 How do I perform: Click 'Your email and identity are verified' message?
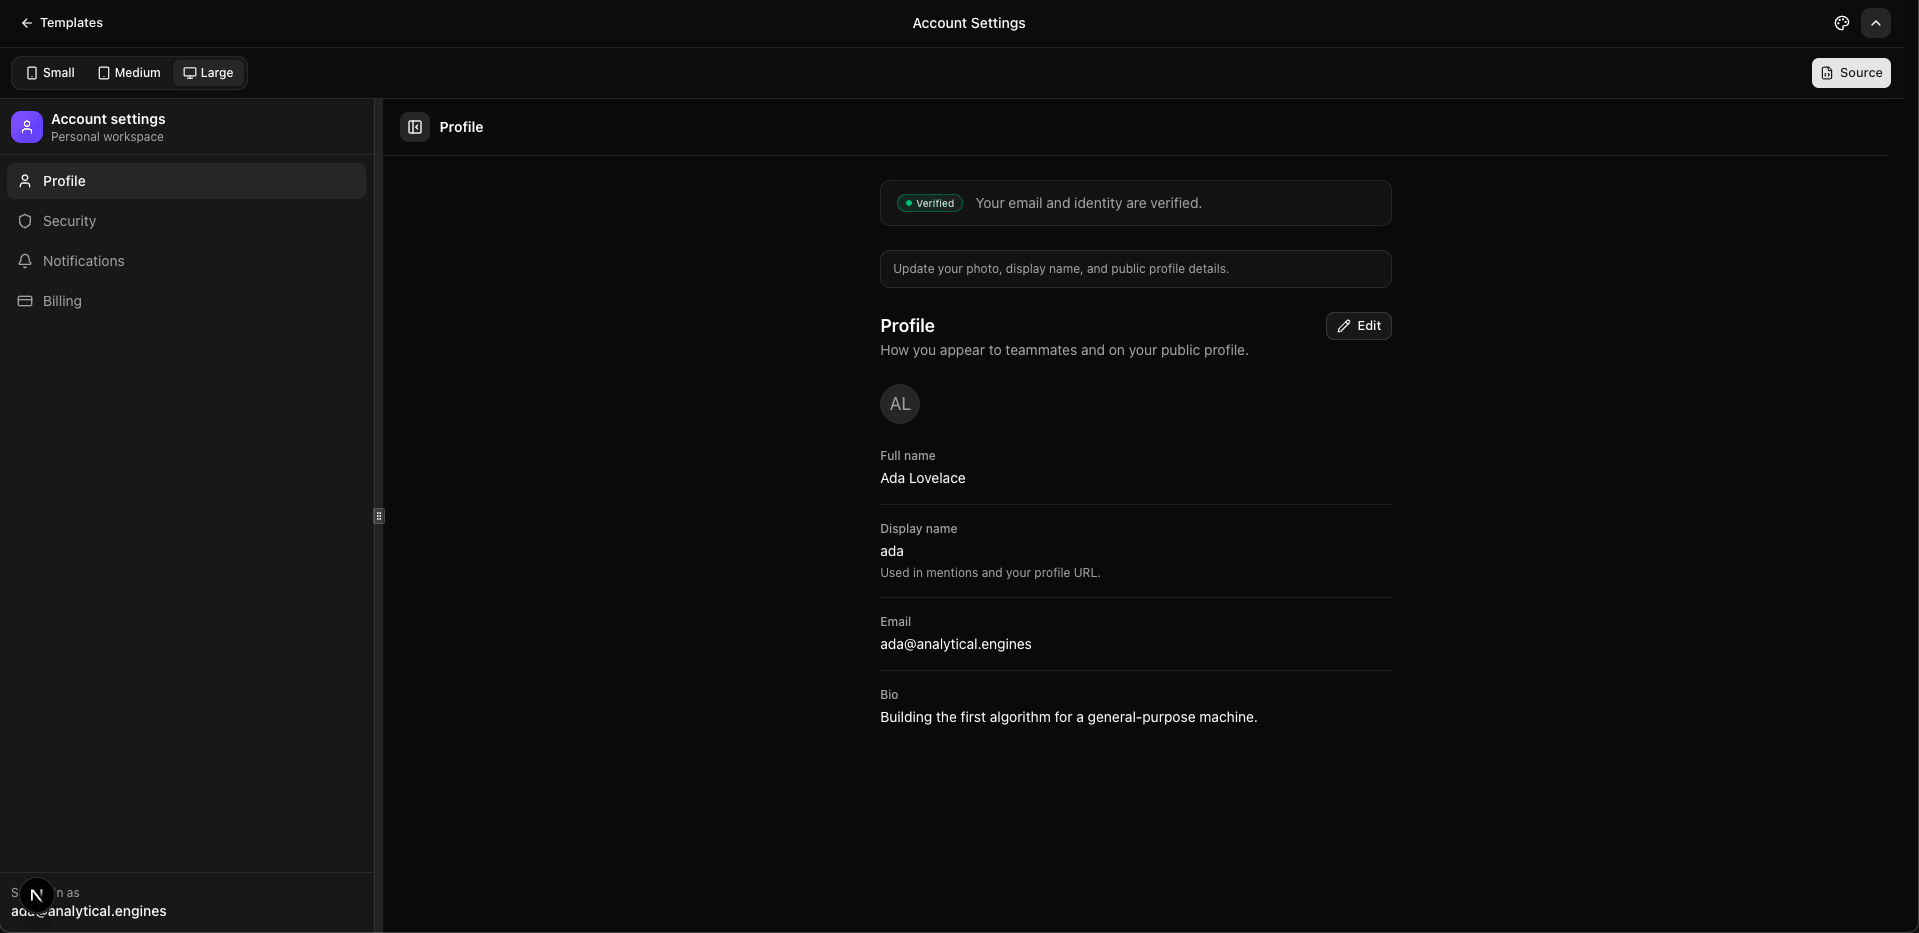1089,203
